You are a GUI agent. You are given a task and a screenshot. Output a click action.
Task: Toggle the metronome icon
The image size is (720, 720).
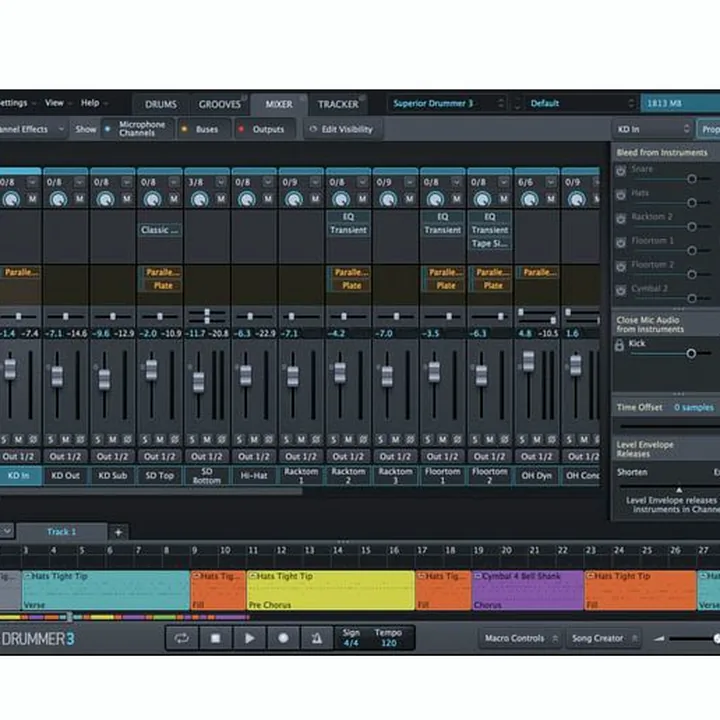click(x=317, y=638)
